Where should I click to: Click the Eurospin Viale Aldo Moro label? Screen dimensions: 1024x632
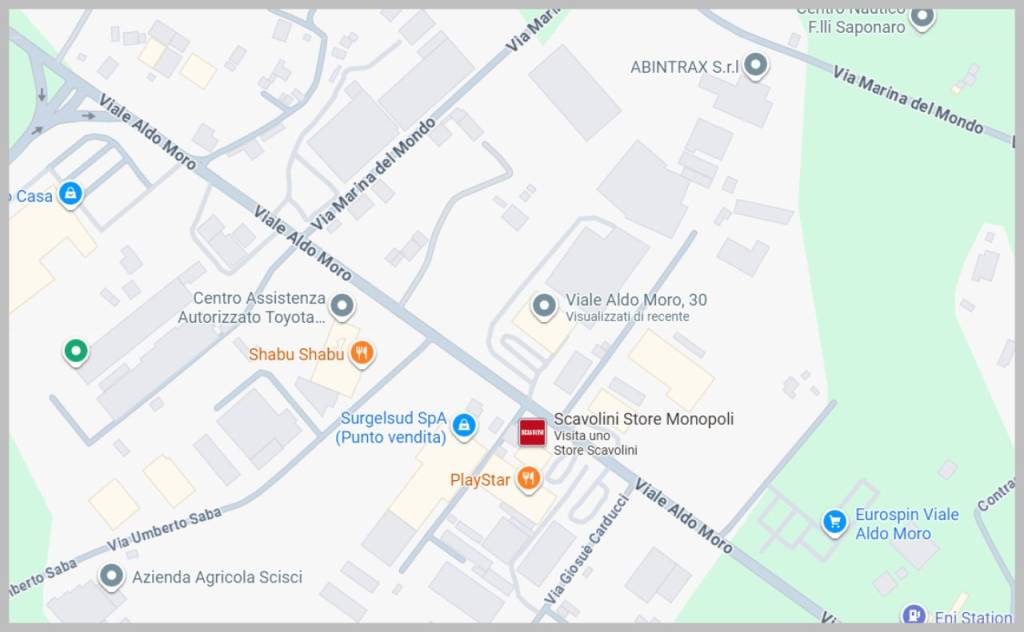(x=907, y=524)
